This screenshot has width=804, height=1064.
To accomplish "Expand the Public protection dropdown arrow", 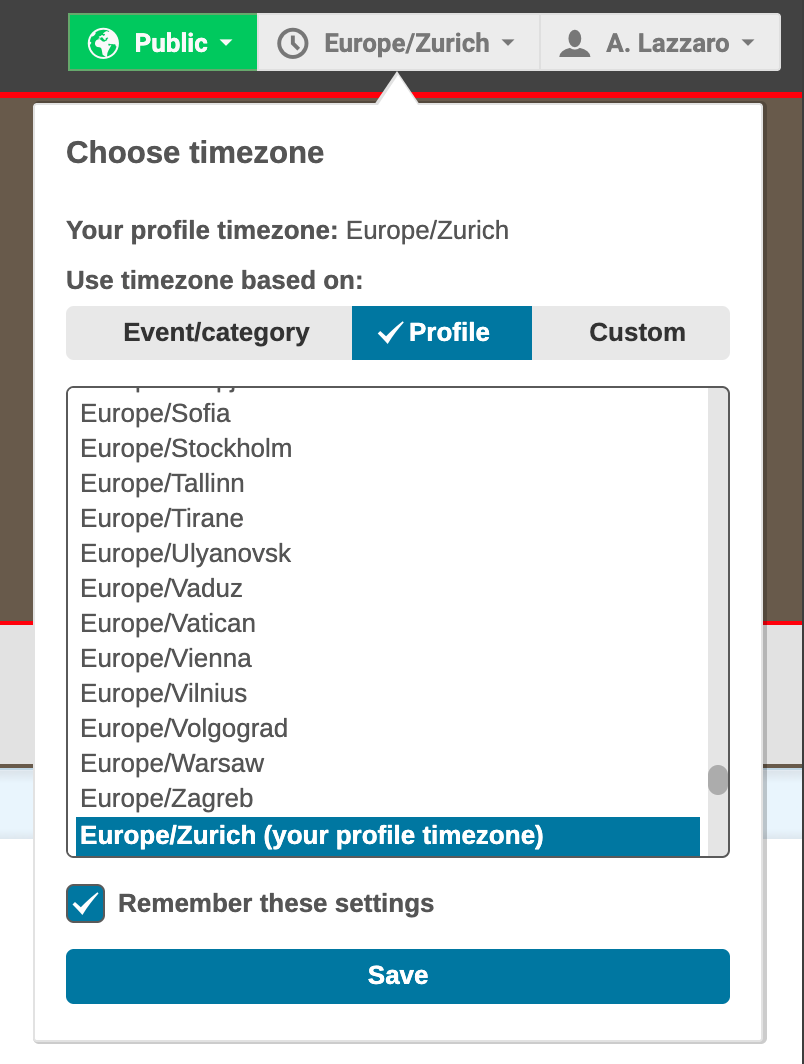I will 226,44.
